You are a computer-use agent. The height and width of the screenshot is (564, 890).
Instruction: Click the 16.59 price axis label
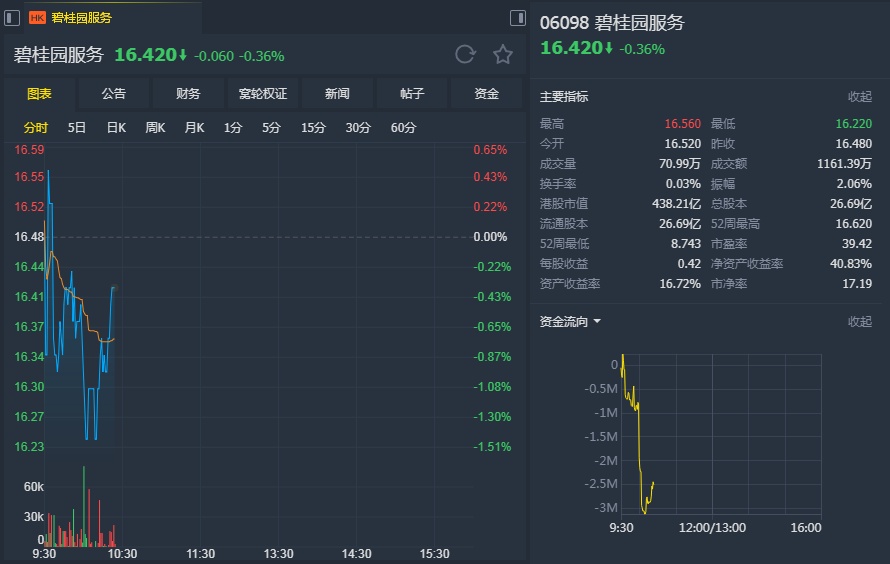pyautogui.click(x=29, y=150)
